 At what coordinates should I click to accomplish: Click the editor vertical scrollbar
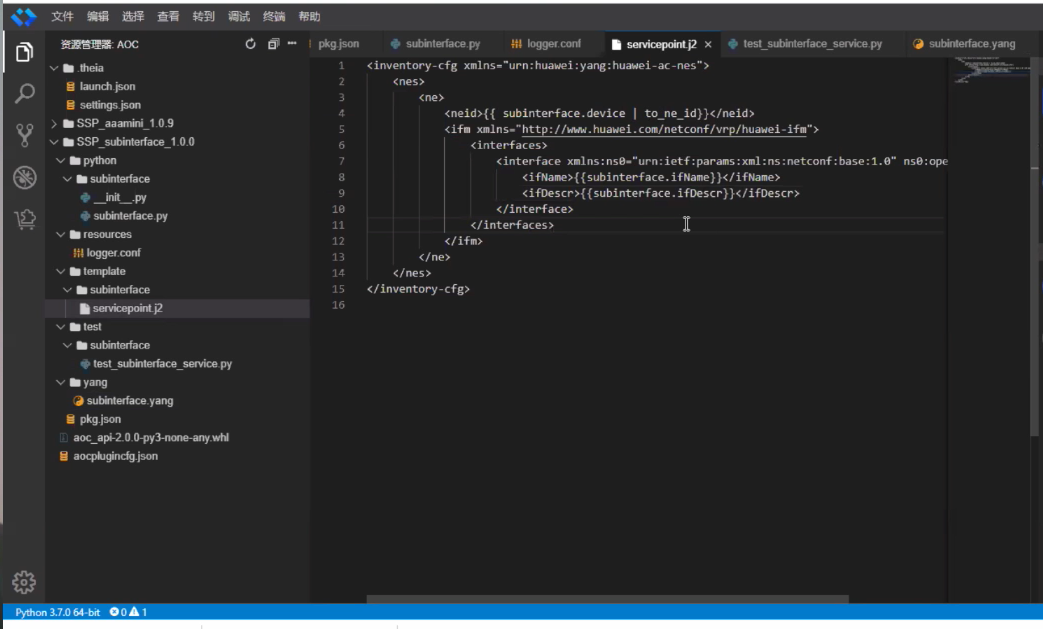pos(1035,246)
